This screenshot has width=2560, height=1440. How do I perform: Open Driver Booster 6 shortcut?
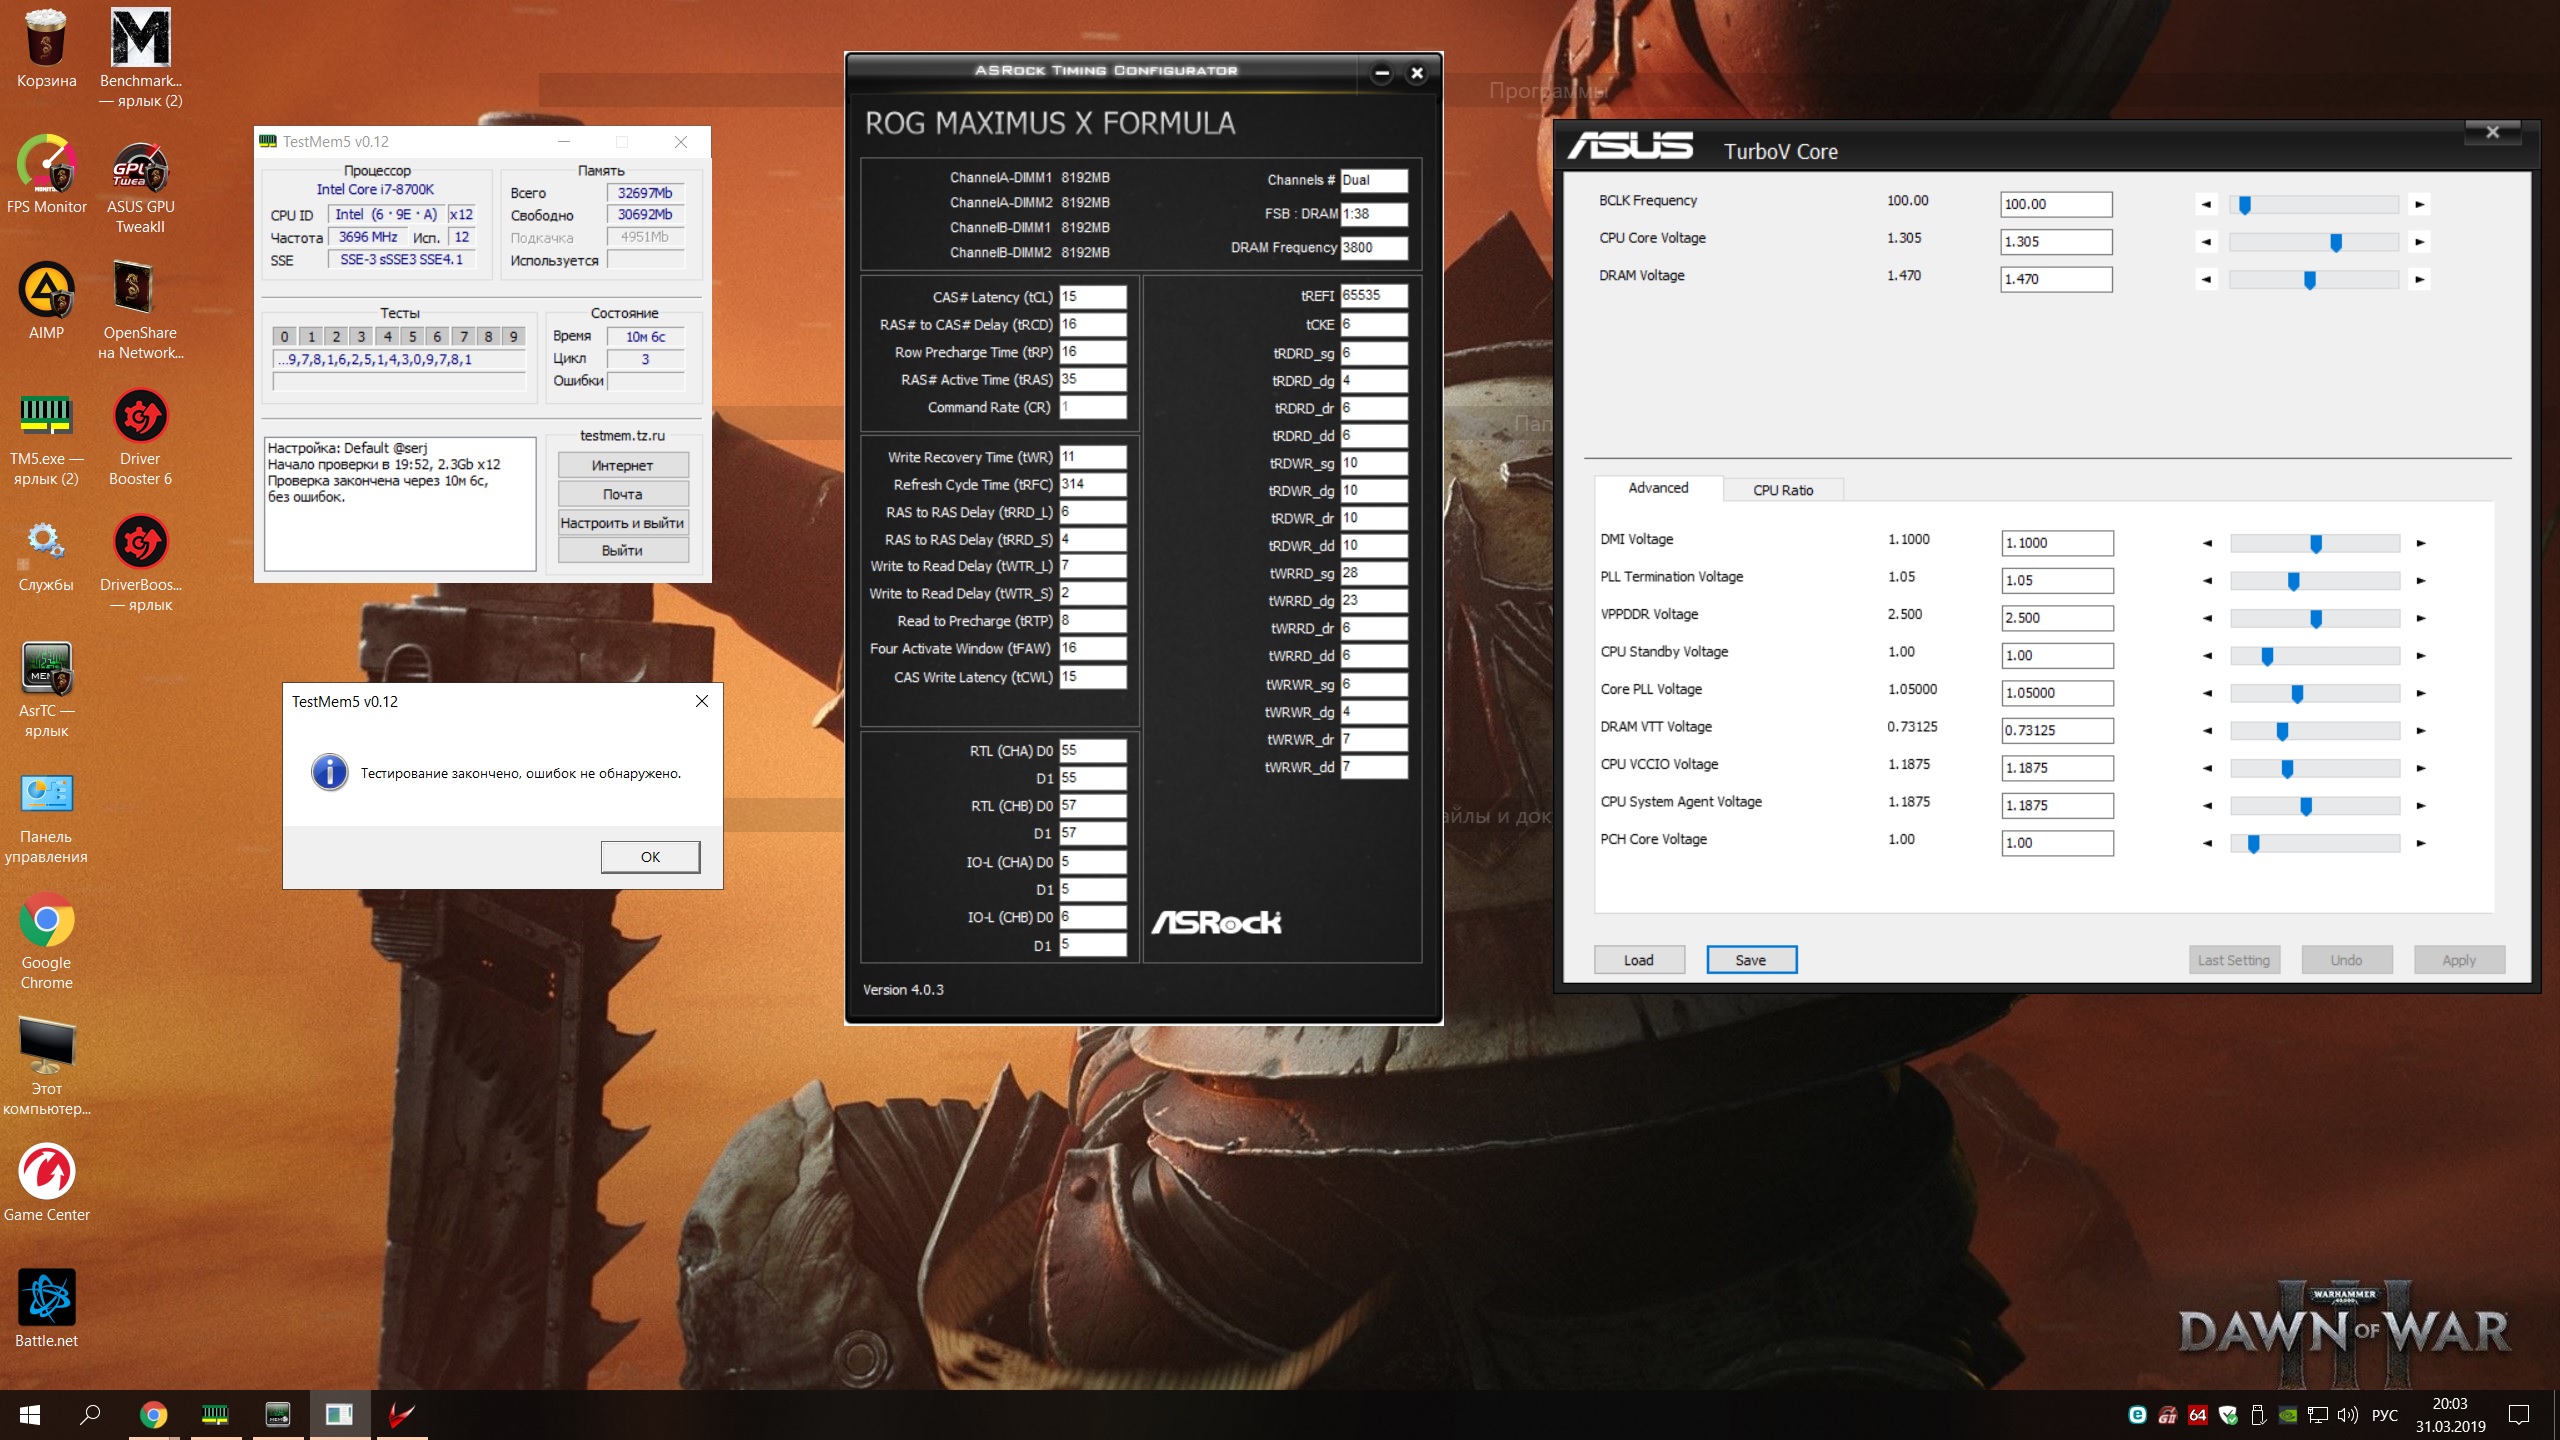[x=140, y=418]
